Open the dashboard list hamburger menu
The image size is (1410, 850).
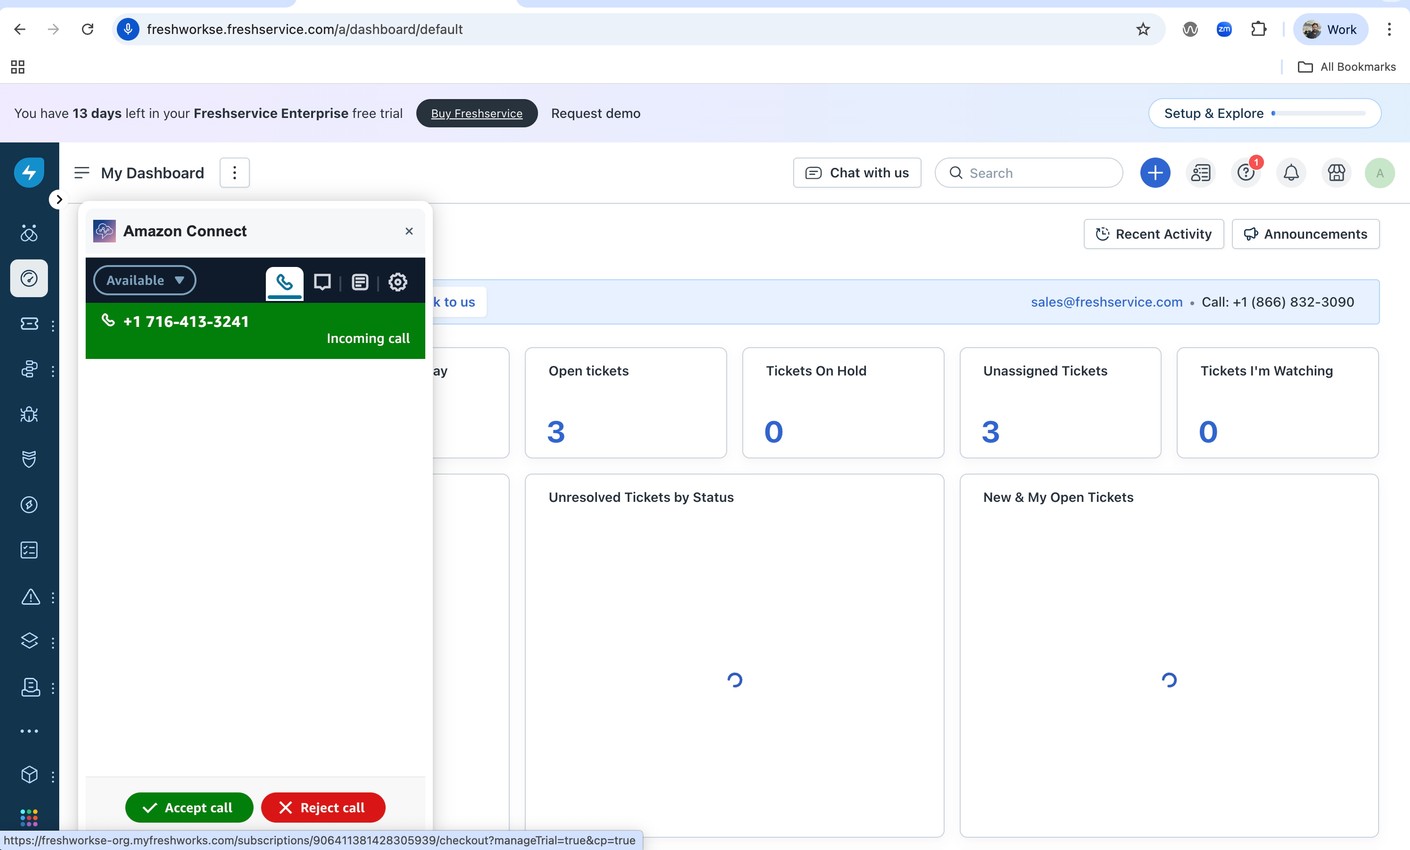pos(81,172)
